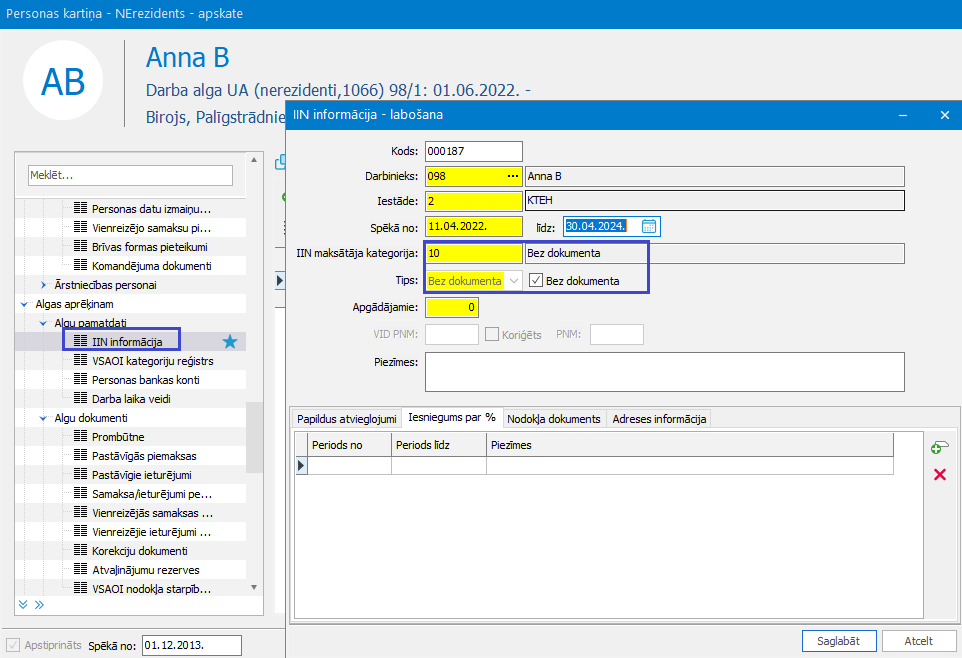The width and height of the screenshot is (962, 658).
Task: Click the double right arrows below tree
Action: 39,605
